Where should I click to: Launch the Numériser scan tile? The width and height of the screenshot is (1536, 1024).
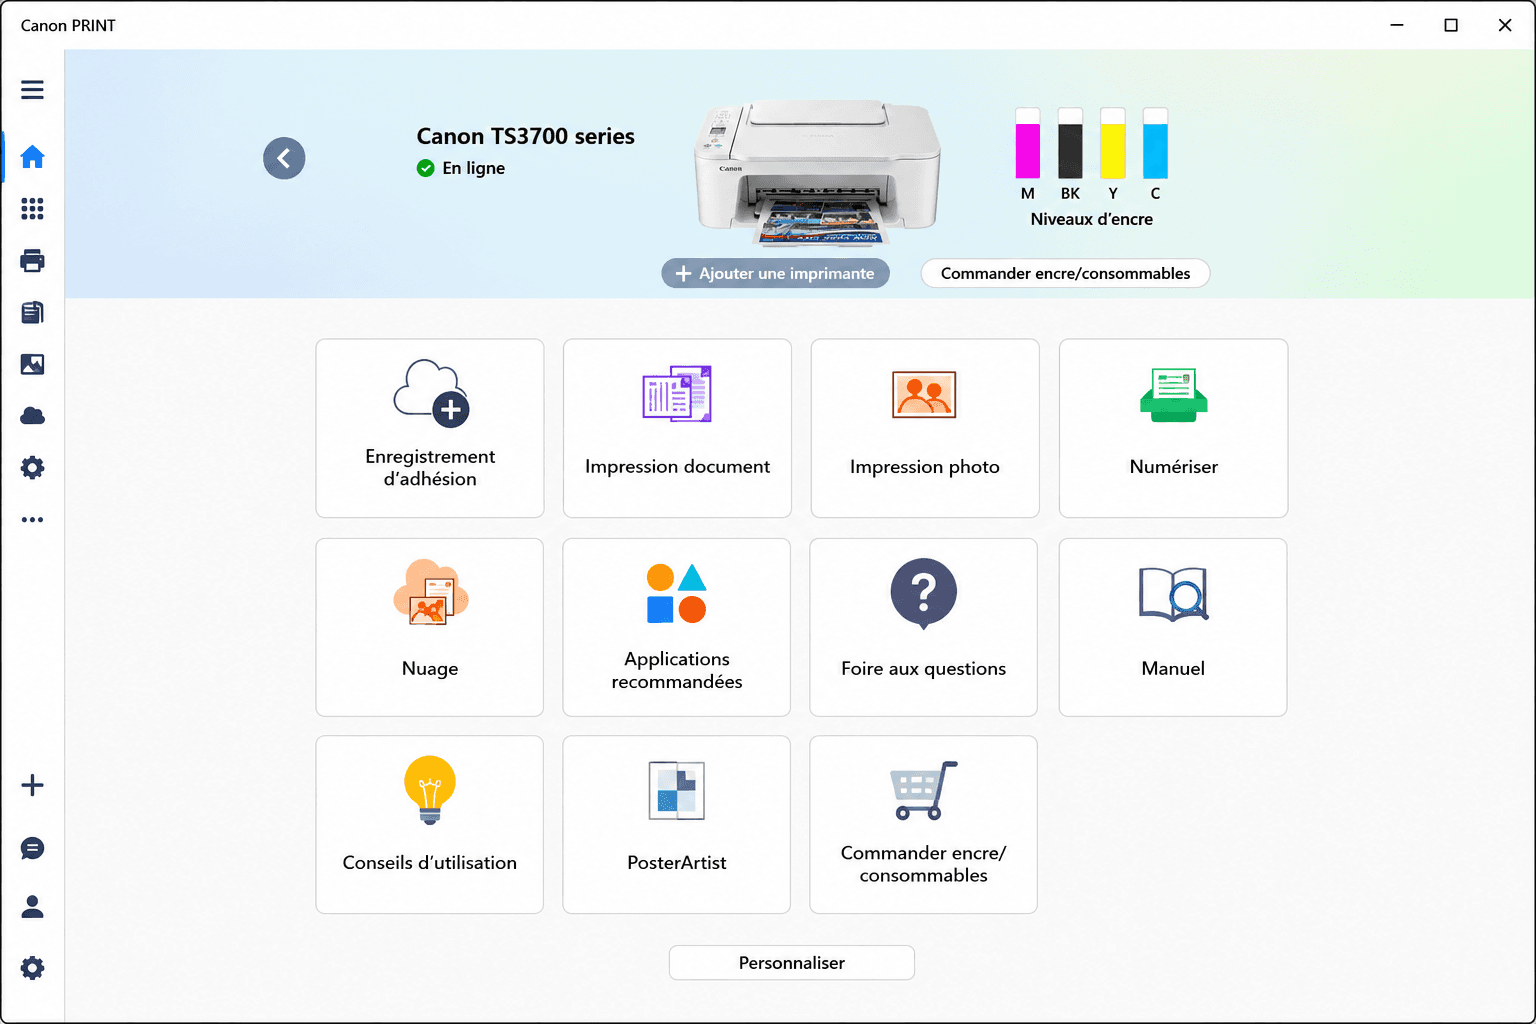click(x=1173, y=428)
